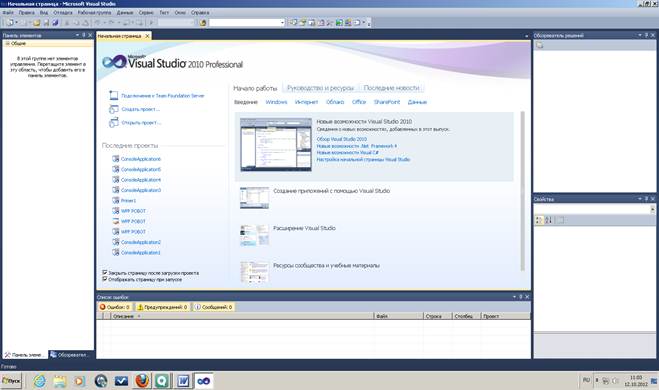
Task: Open the Отладка menu
Action: (x=63, y=13)
